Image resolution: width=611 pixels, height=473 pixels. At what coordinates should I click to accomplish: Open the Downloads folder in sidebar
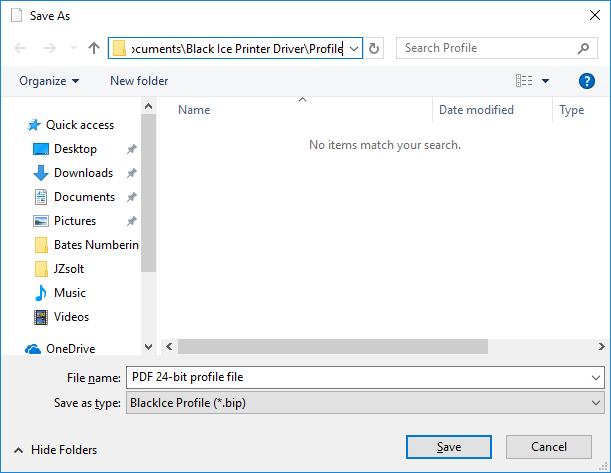click(x=83, y=173)
